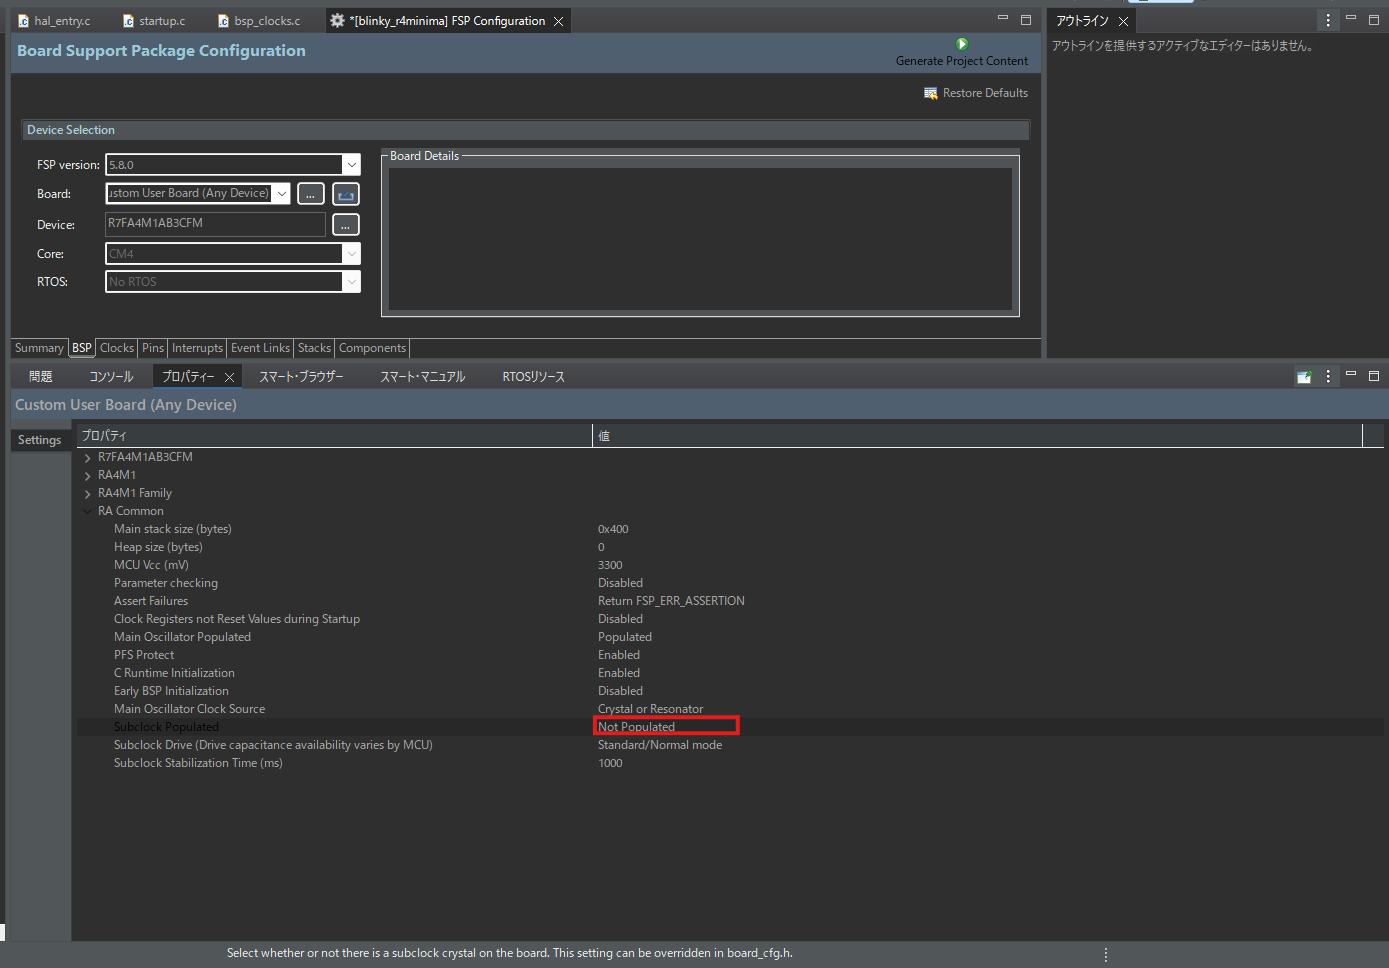Close the プロパティー view tab
The height and width of the screenshot is (968, 1389).
(229, 377)
